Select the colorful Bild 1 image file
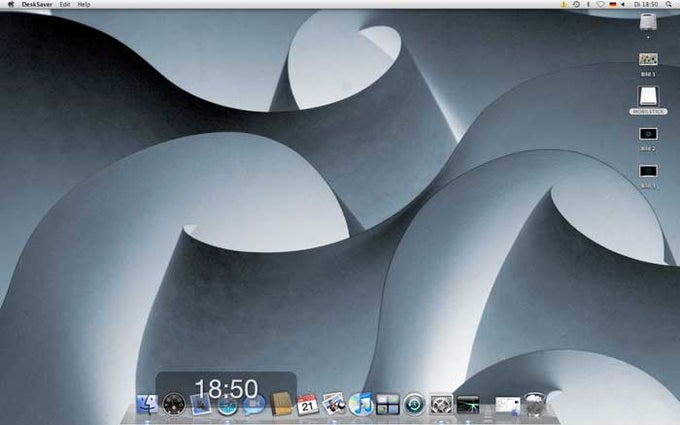Screen dimensions: 680x425 click(x=648, y=59)
